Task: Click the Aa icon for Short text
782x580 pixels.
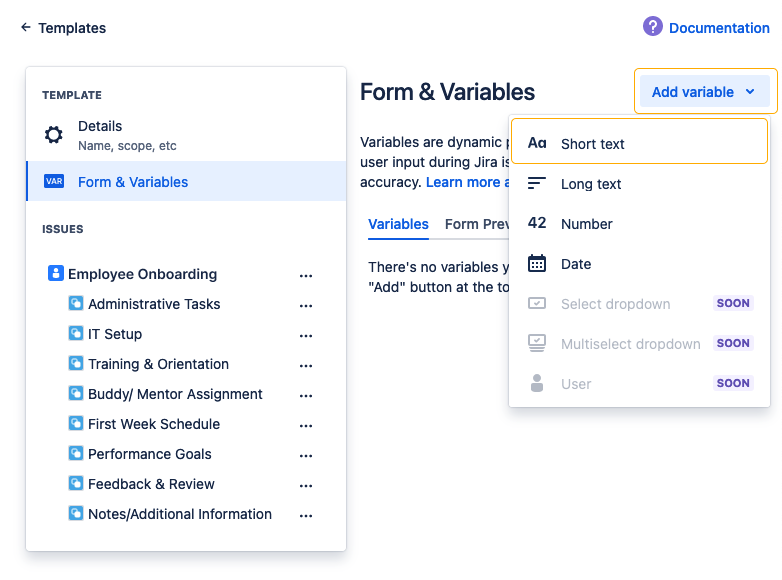Action: click(537, 144)
